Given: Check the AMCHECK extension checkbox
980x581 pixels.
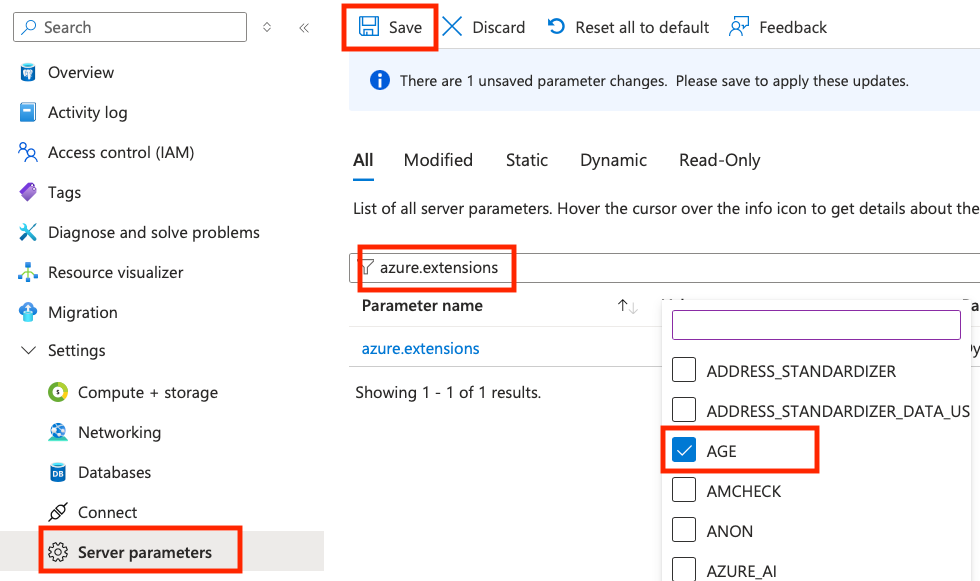Looking at the screenshot, I should point(684,490).
